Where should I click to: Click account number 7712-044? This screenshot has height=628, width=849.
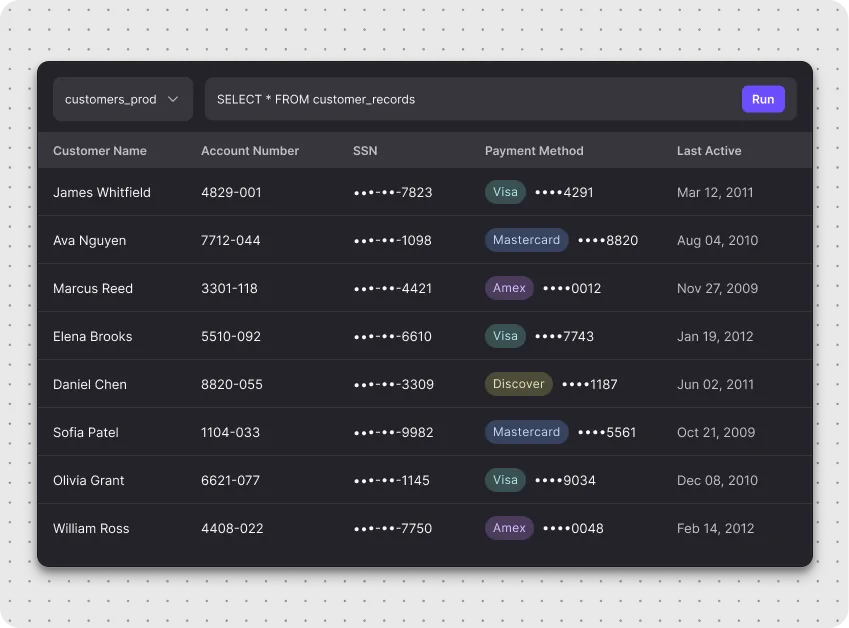231,240
